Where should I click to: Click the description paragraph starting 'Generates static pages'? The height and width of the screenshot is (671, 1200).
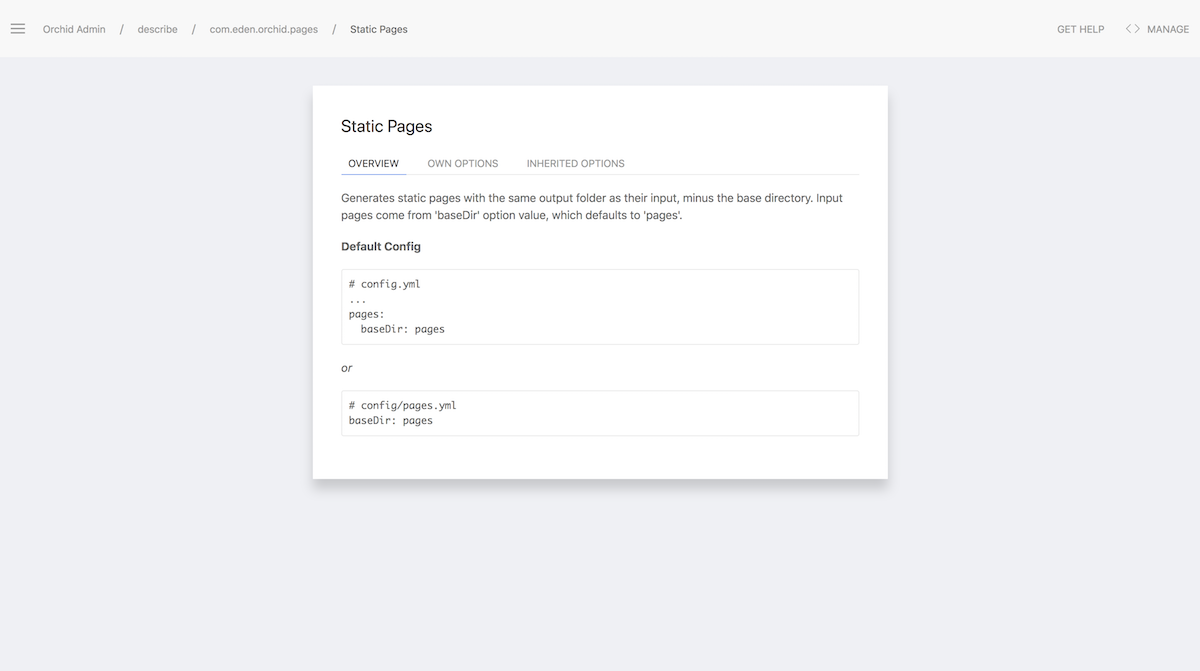[592, 206]
